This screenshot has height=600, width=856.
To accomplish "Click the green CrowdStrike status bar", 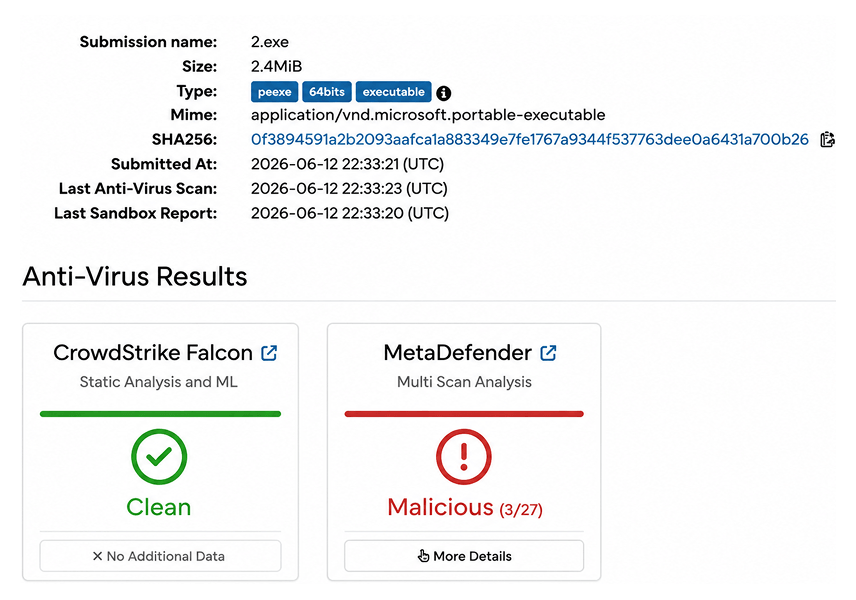I will point(160,414).
